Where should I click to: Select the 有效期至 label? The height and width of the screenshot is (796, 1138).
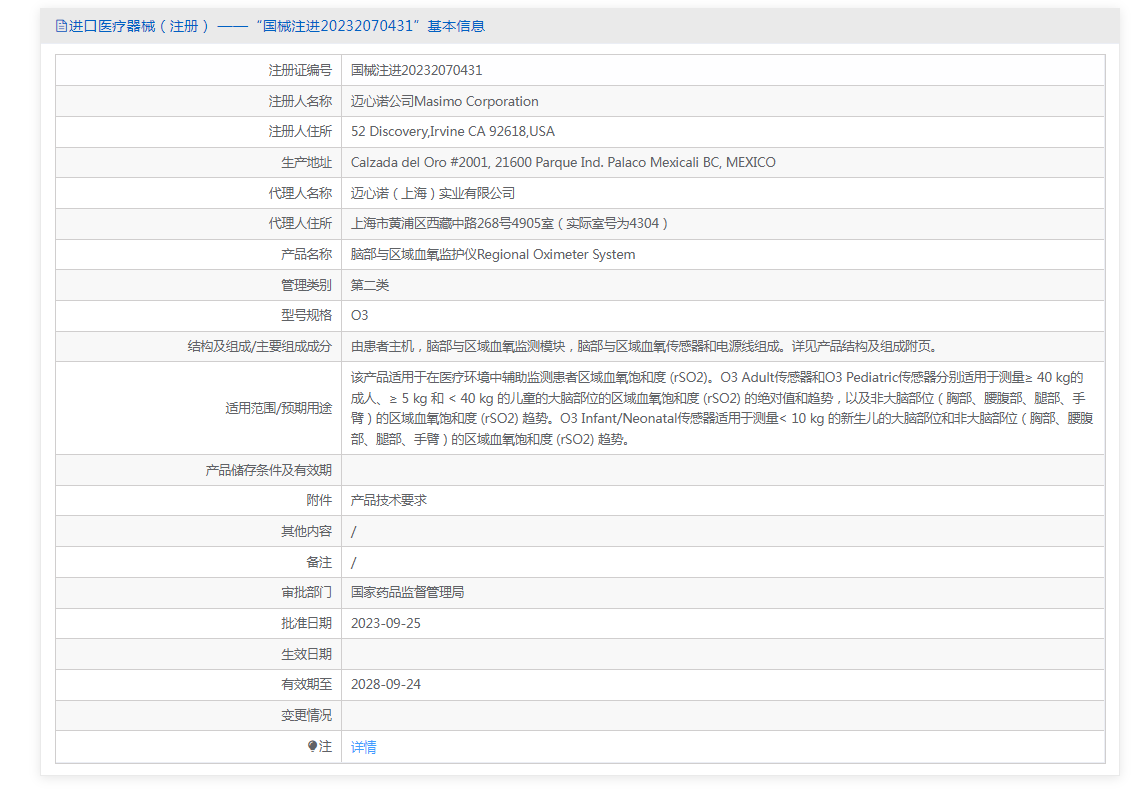(306, 685)
